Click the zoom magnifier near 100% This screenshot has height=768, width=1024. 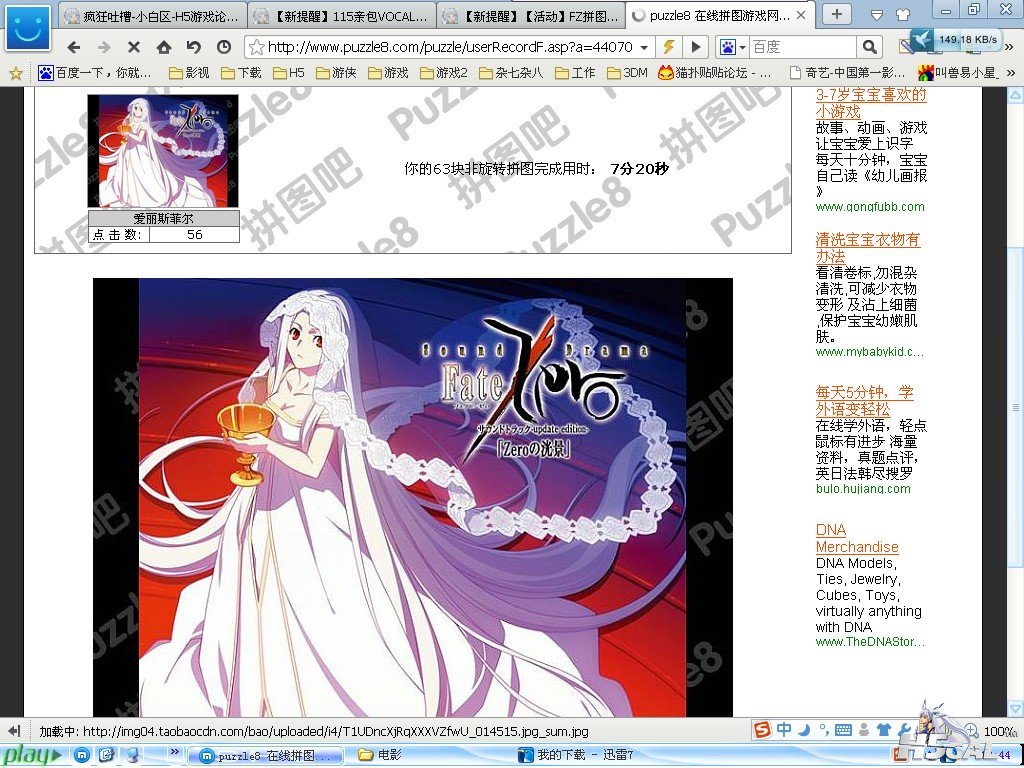click(x=971, y=731)
